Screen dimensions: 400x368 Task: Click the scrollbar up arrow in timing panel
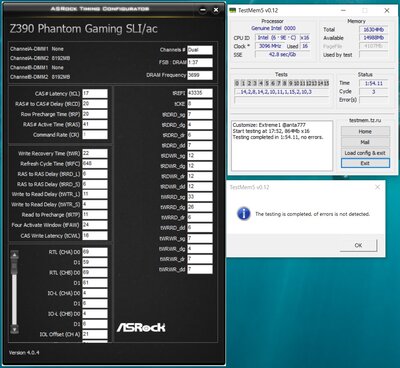[14, 255]
